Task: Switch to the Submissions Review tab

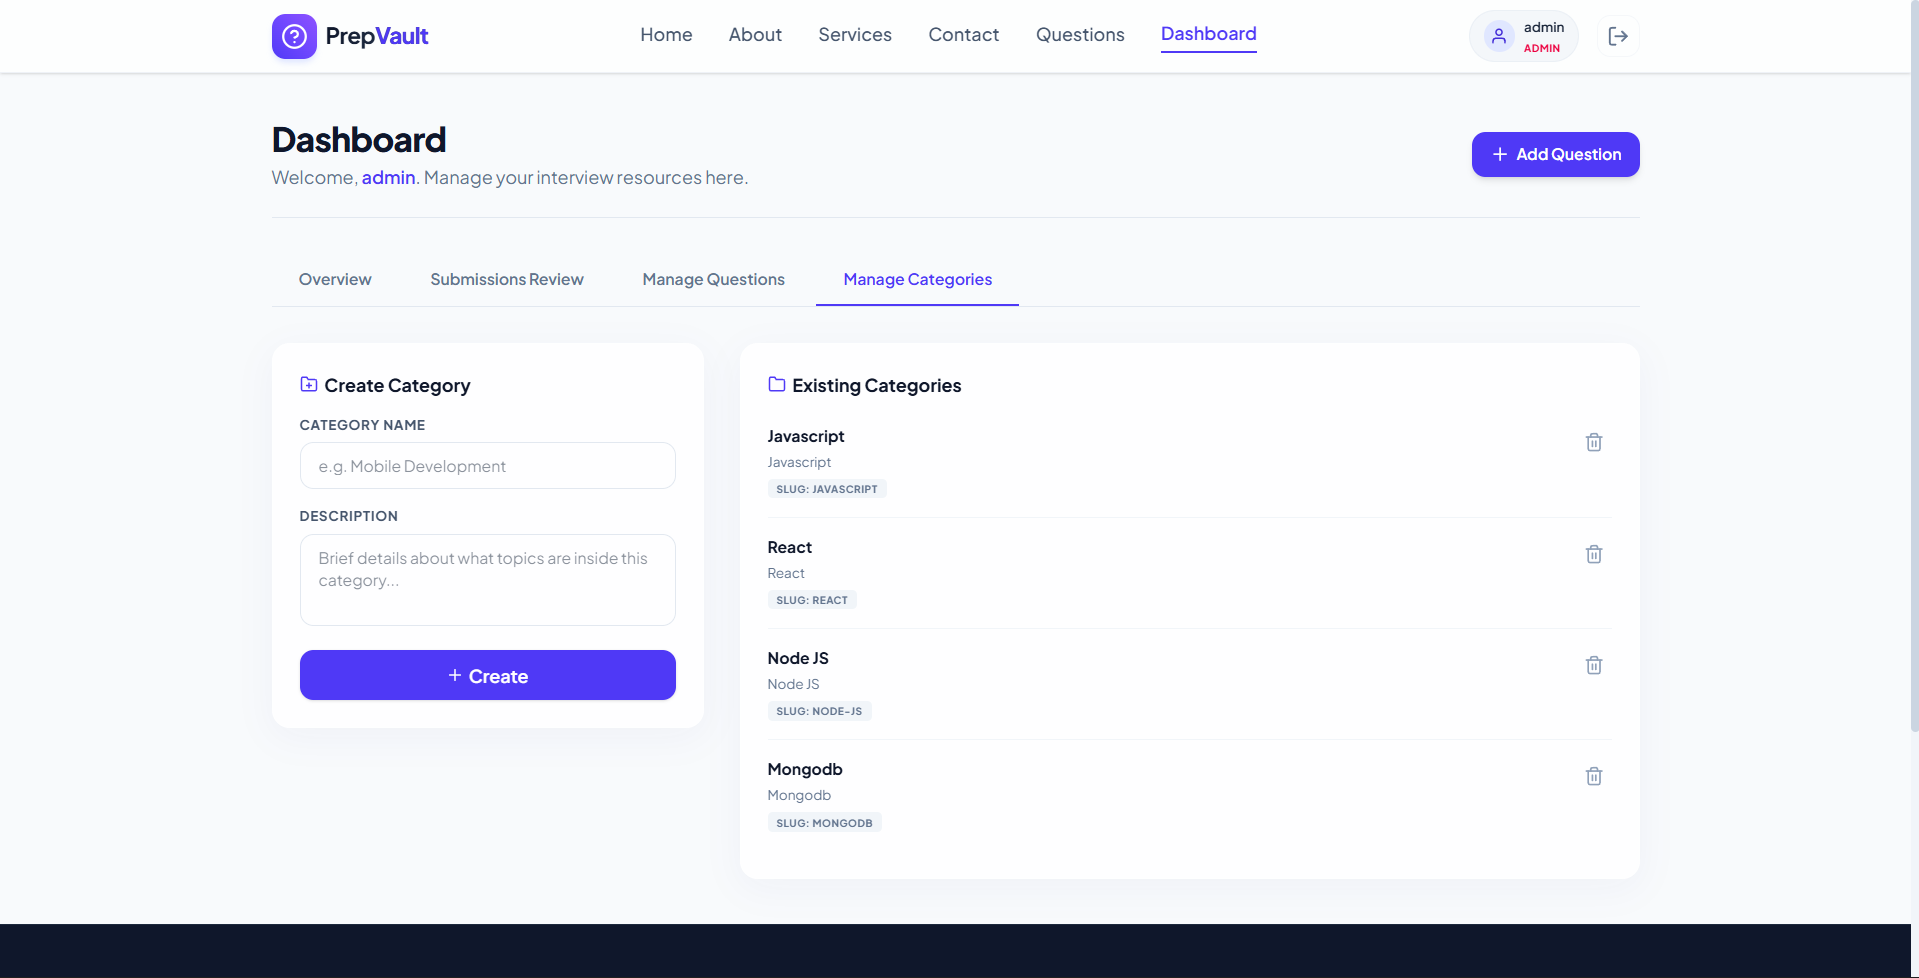Action: coord(507,279)
